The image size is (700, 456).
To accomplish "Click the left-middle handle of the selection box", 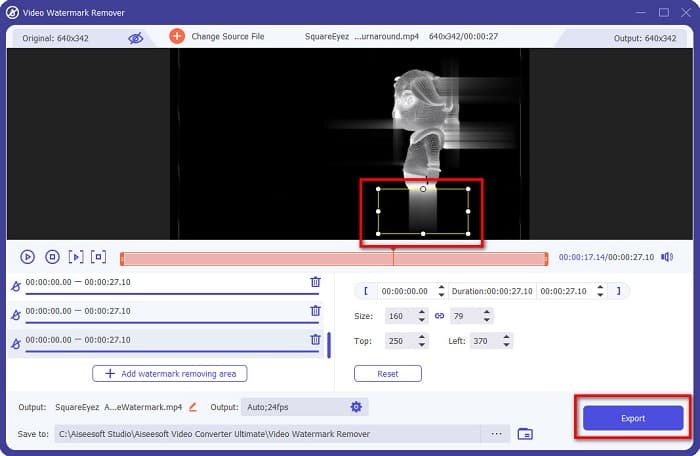I will pos(379,211).
